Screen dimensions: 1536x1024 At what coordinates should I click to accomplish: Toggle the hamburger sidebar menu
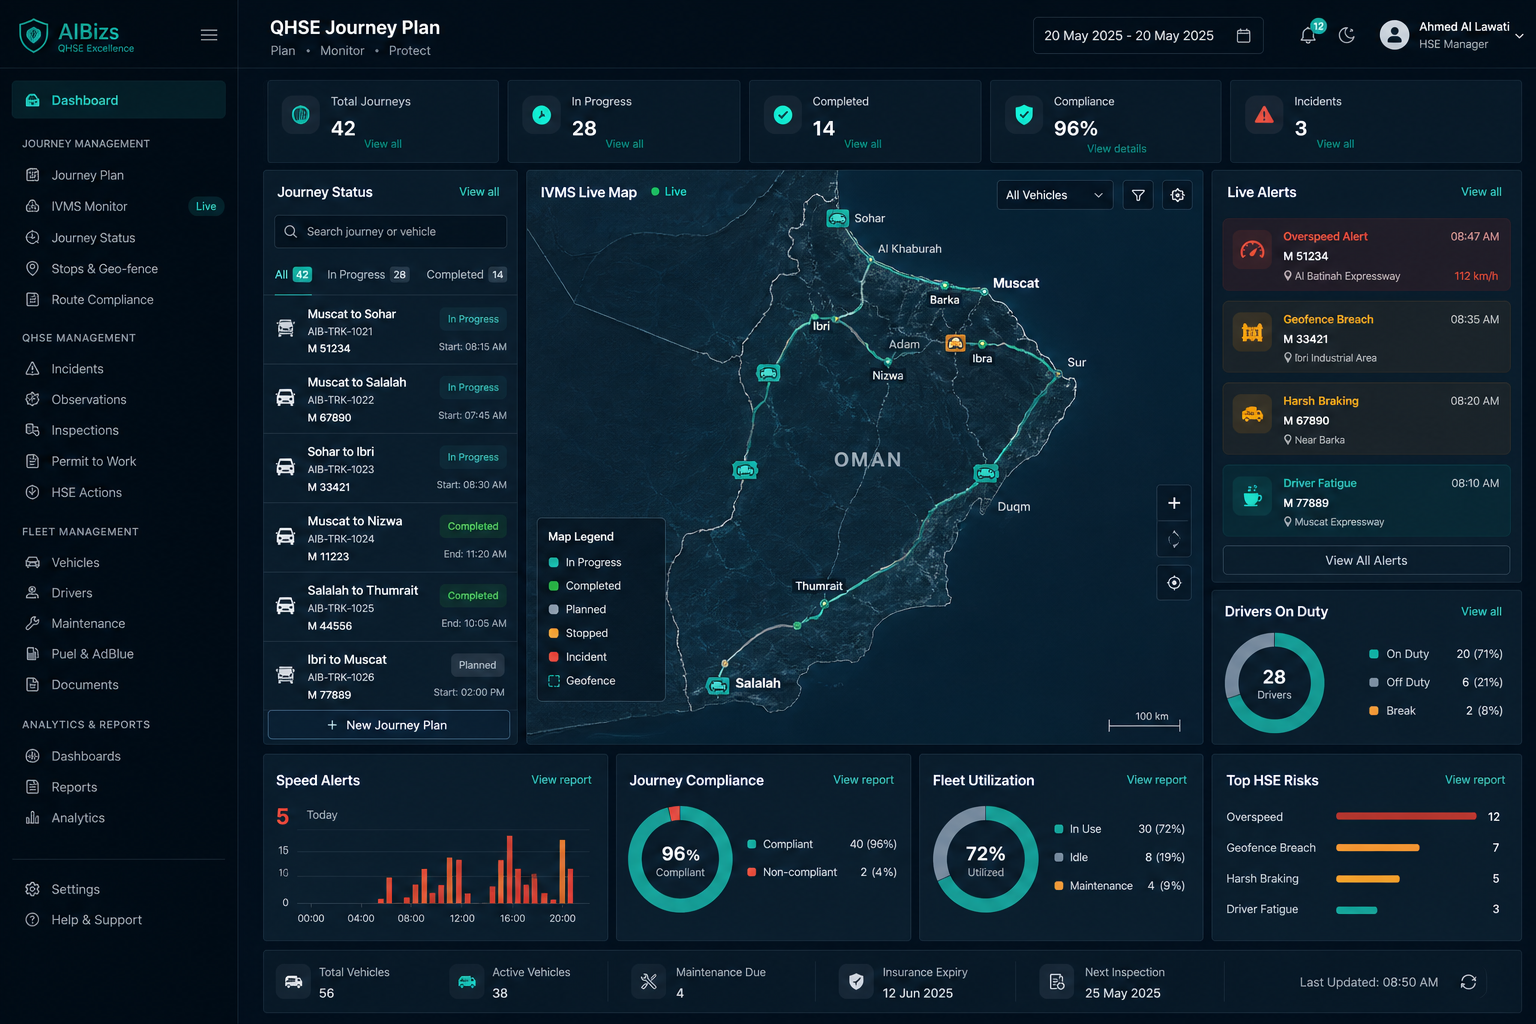click(209, 35)
